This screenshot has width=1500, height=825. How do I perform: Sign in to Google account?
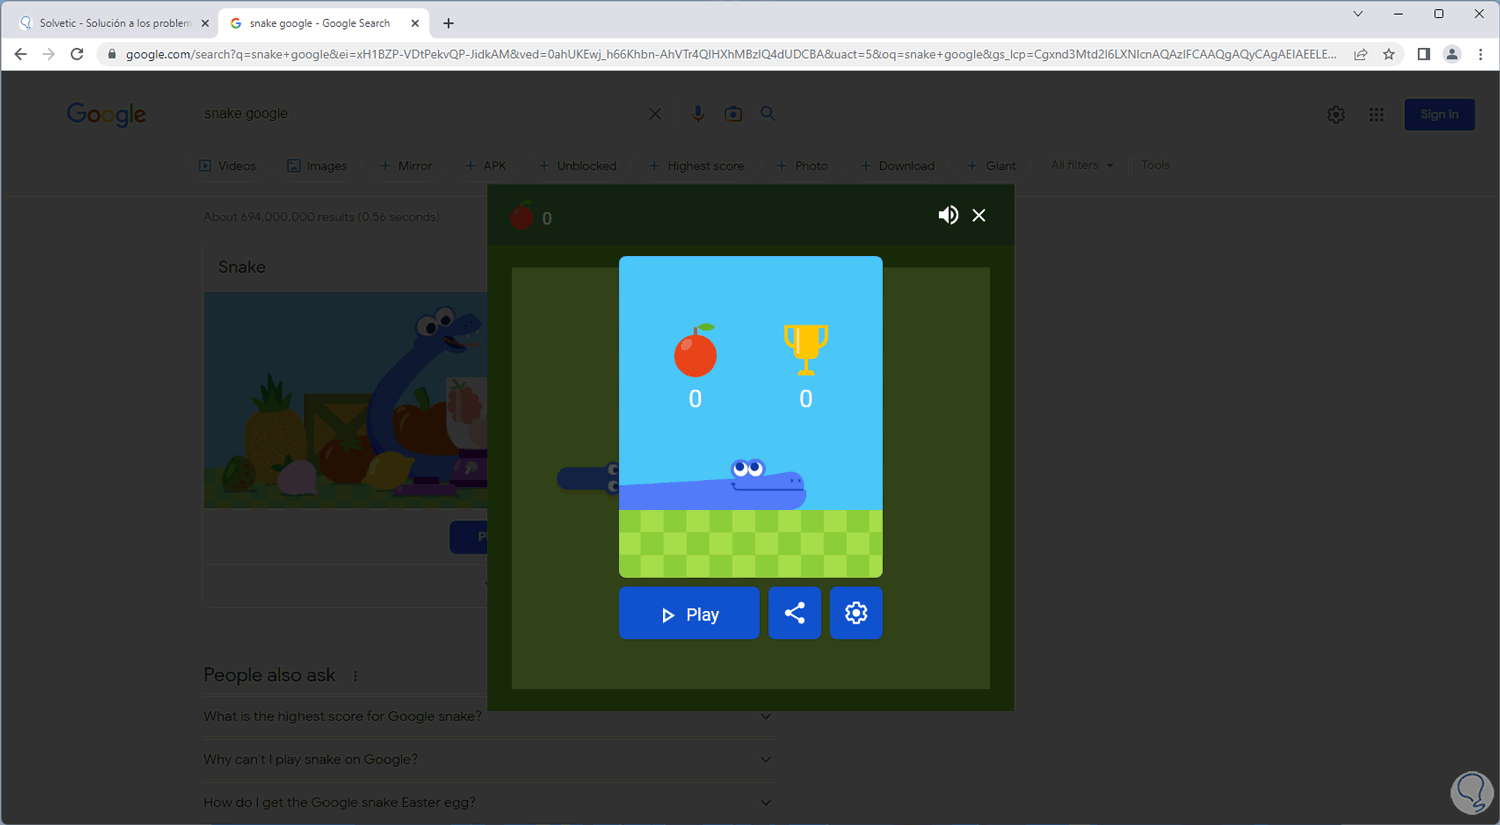1439,114
